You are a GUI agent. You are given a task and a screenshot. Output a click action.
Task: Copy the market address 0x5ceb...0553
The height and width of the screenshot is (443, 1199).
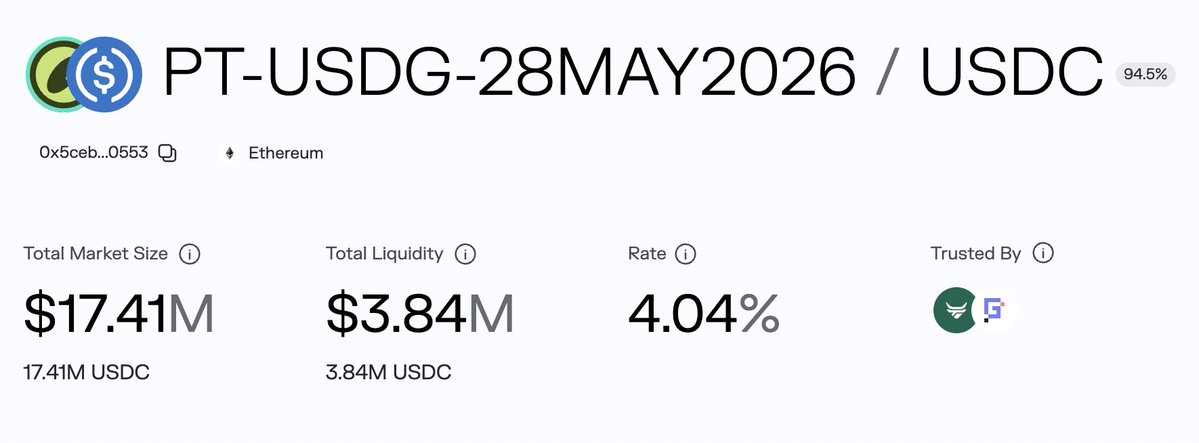168,153
